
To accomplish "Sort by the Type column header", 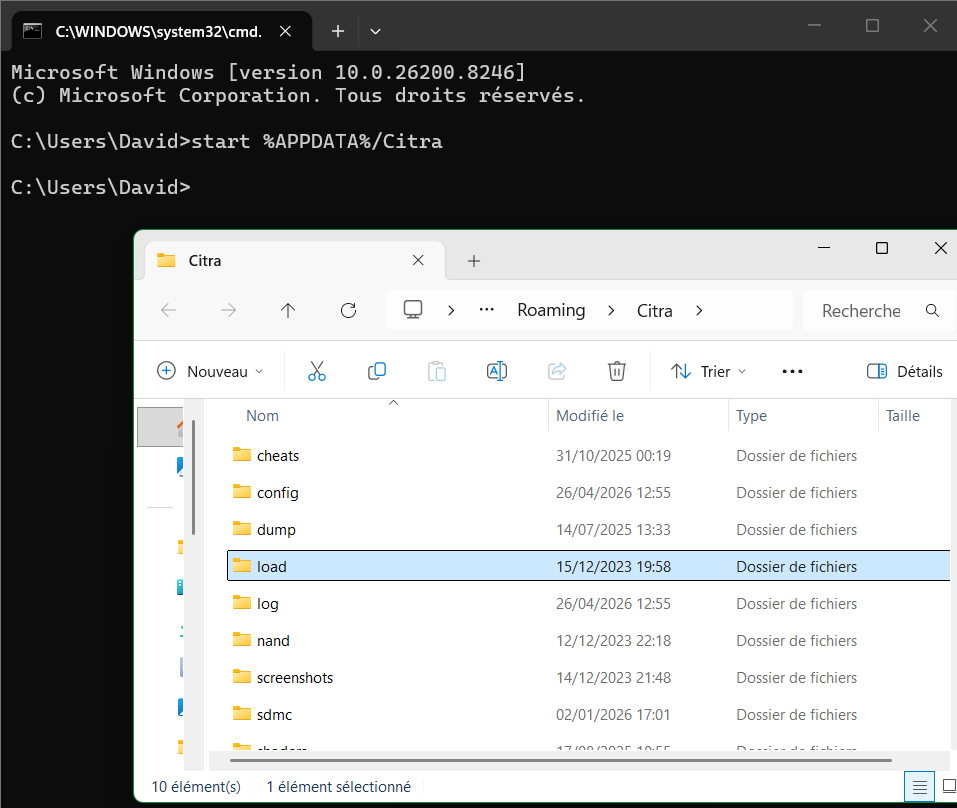I will (751, 416).
